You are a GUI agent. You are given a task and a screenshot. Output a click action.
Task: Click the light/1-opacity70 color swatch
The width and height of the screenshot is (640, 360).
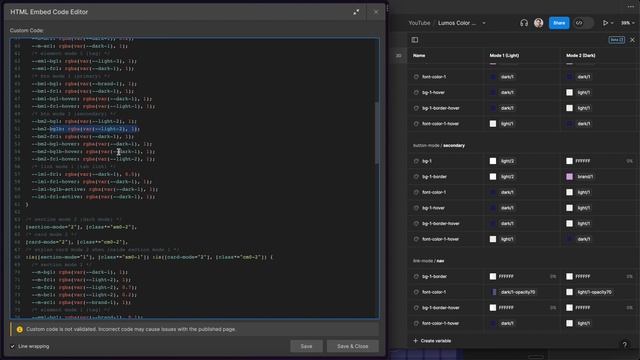569,292
